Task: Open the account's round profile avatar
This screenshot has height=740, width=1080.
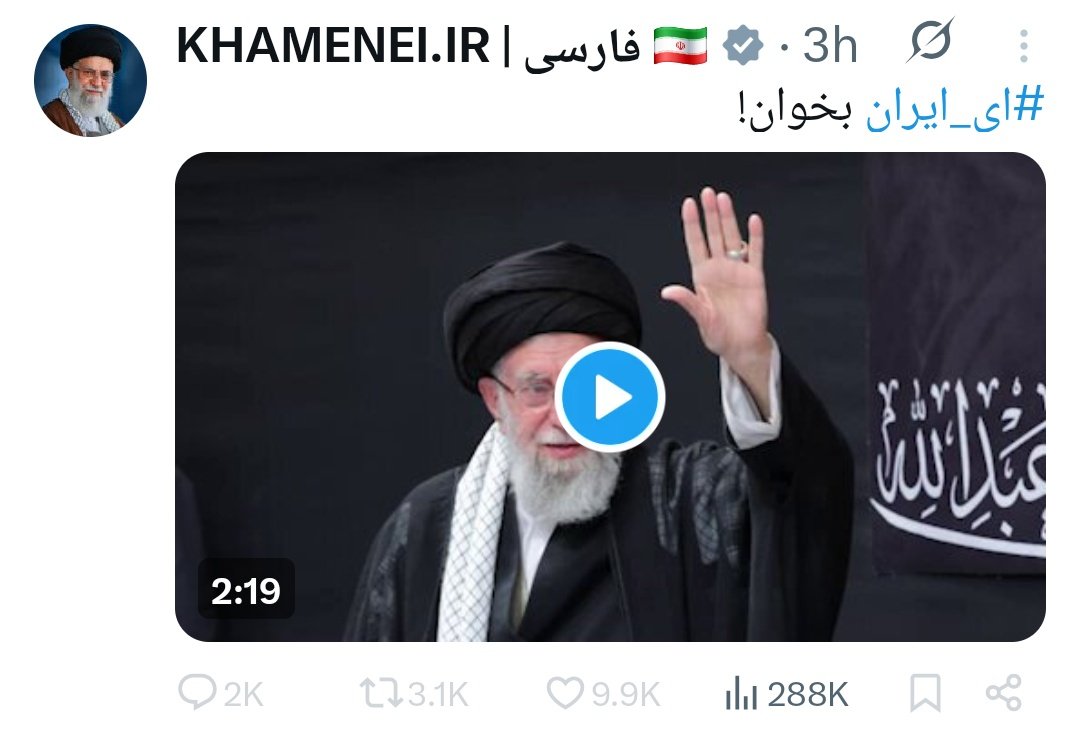Action: point(90,80)
